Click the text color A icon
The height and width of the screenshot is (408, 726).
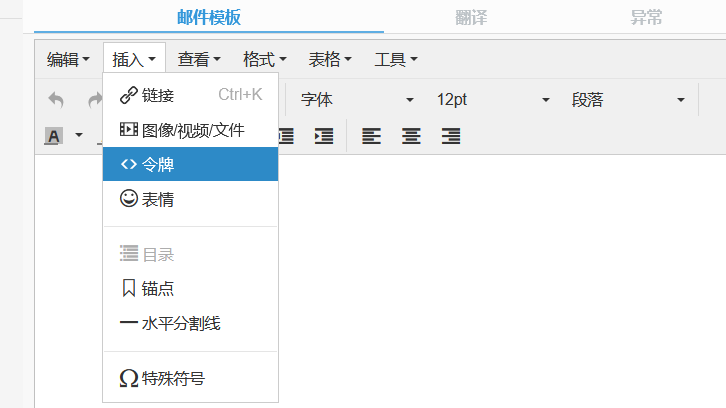[x=54, y=136]
